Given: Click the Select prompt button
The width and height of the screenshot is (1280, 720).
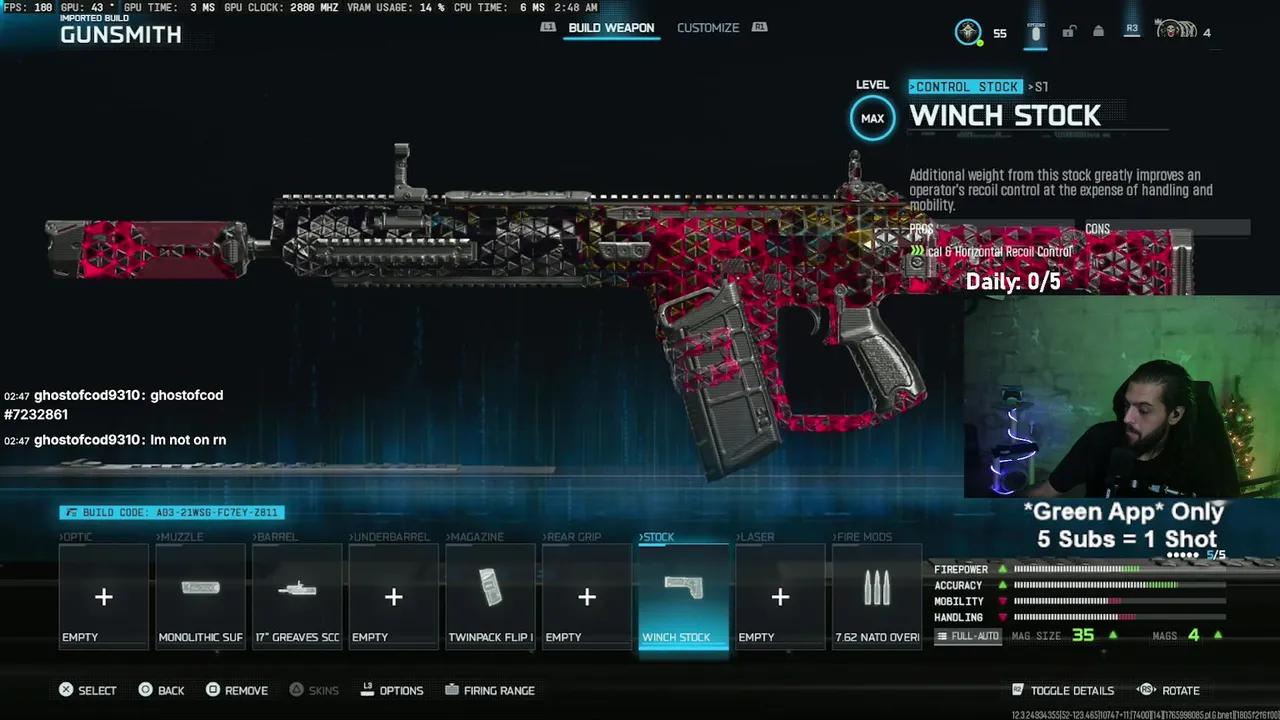Looking at the screenshot, I should pyautogui.click(x=87, y=690).
